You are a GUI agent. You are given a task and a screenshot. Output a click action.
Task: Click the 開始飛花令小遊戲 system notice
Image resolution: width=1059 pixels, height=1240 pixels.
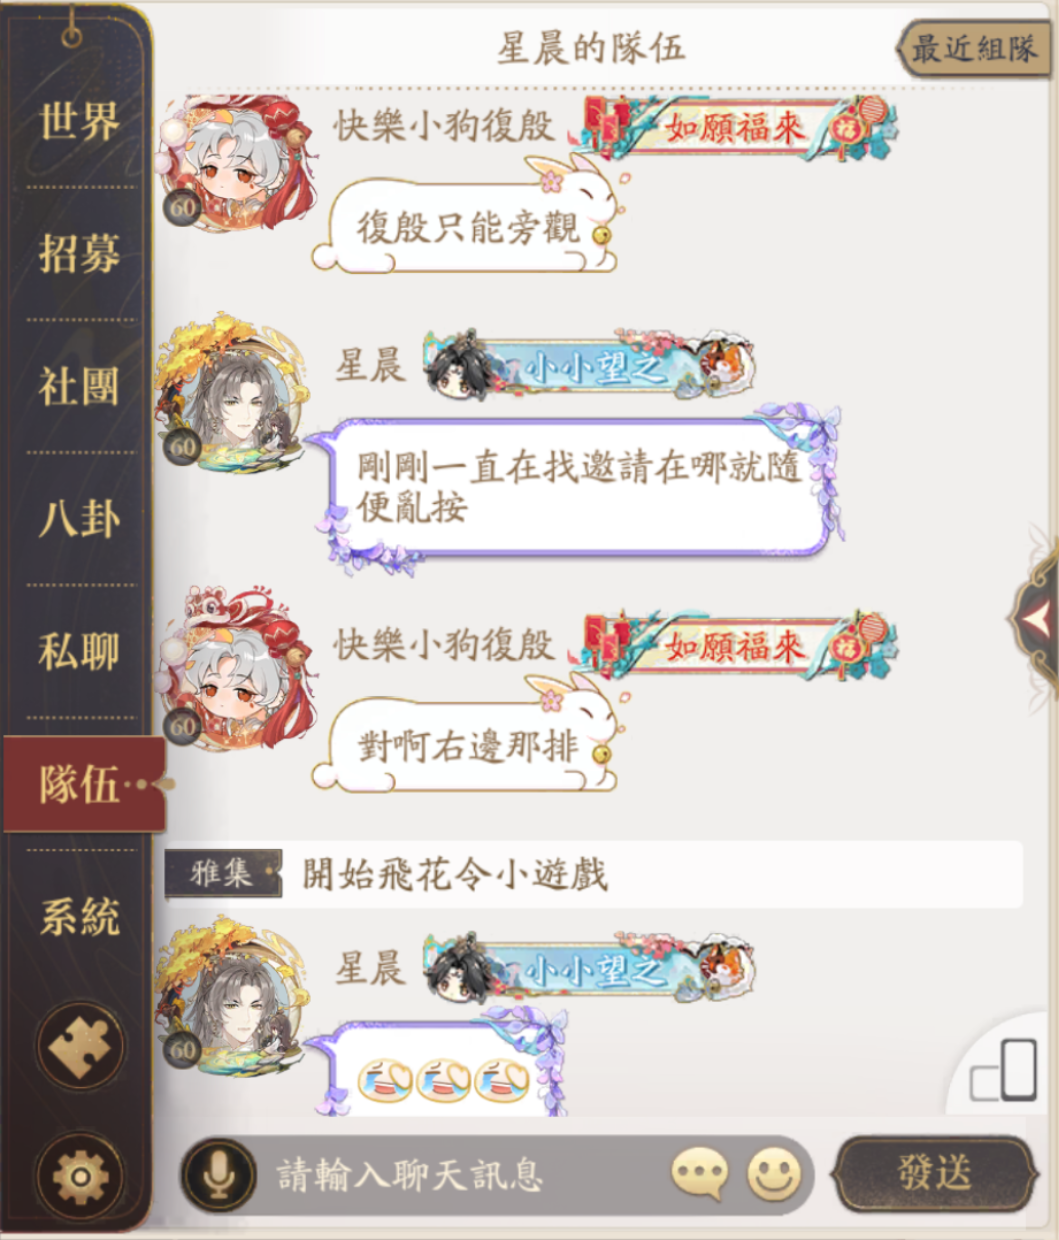594,874
